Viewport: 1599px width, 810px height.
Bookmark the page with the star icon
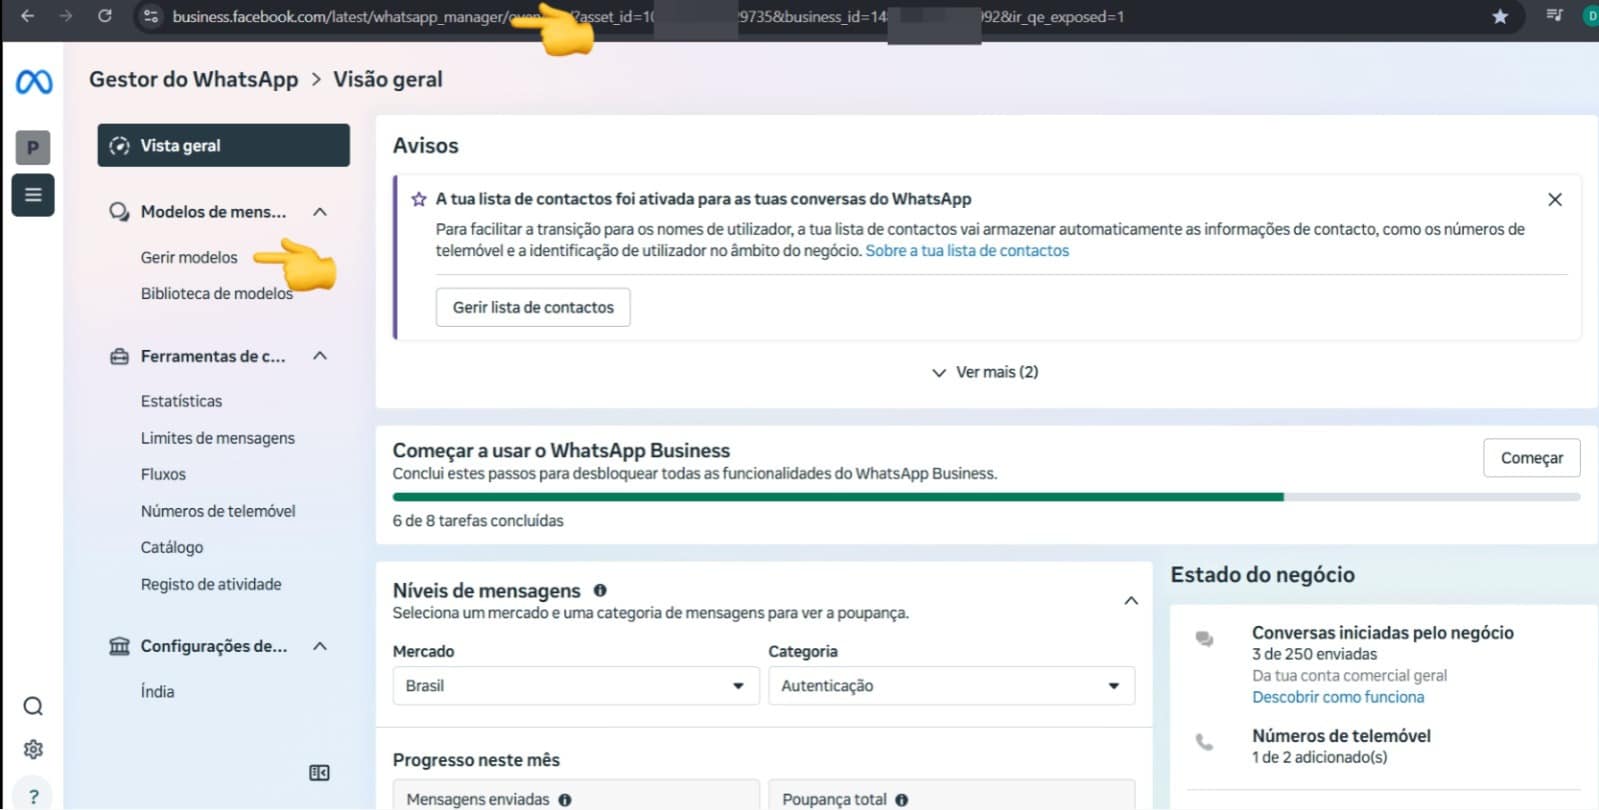[1499, 16]
